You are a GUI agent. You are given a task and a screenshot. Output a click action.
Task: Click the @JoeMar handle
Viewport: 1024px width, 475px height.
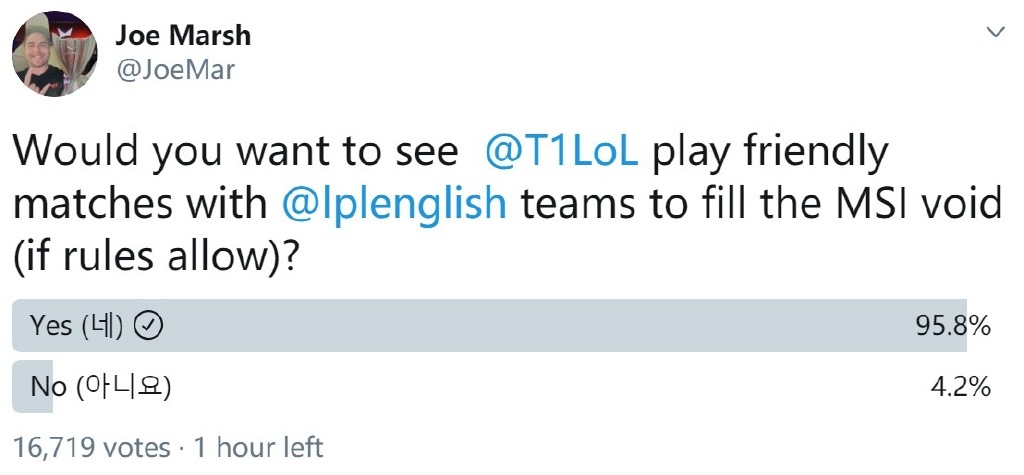[x=175, y=69]
